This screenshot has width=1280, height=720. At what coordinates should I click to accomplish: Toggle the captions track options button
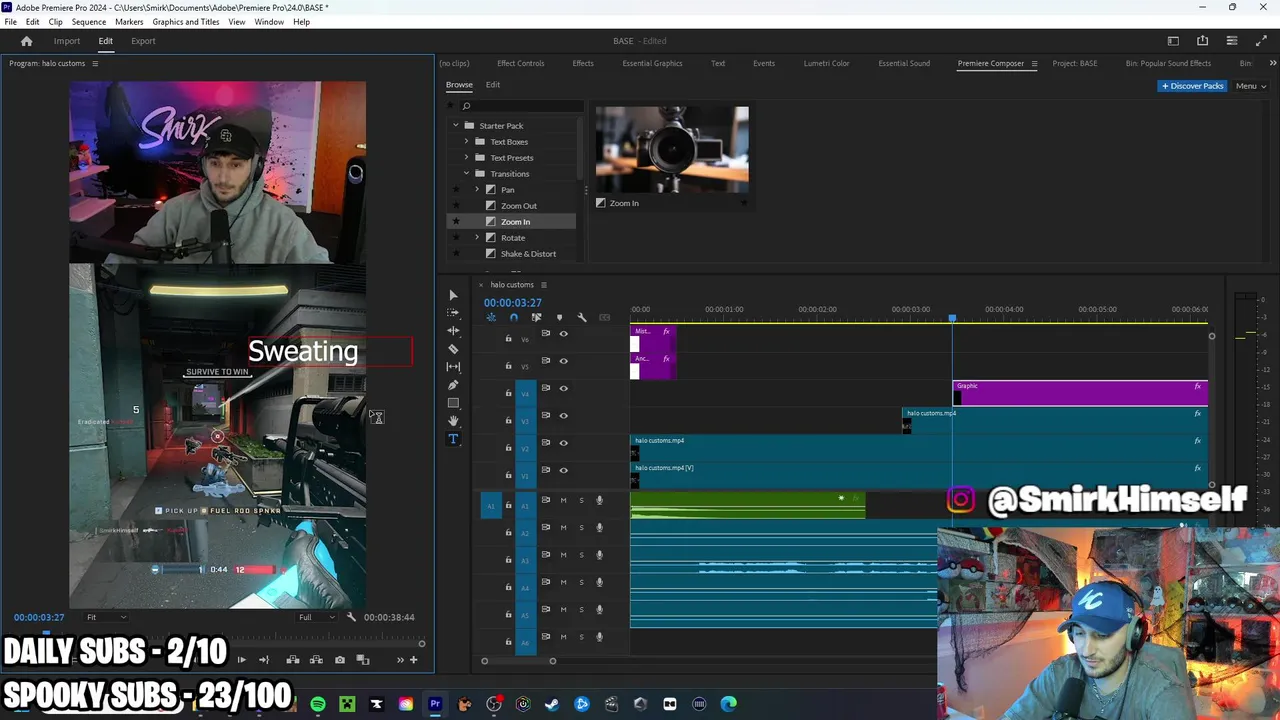tap(604, 318)
